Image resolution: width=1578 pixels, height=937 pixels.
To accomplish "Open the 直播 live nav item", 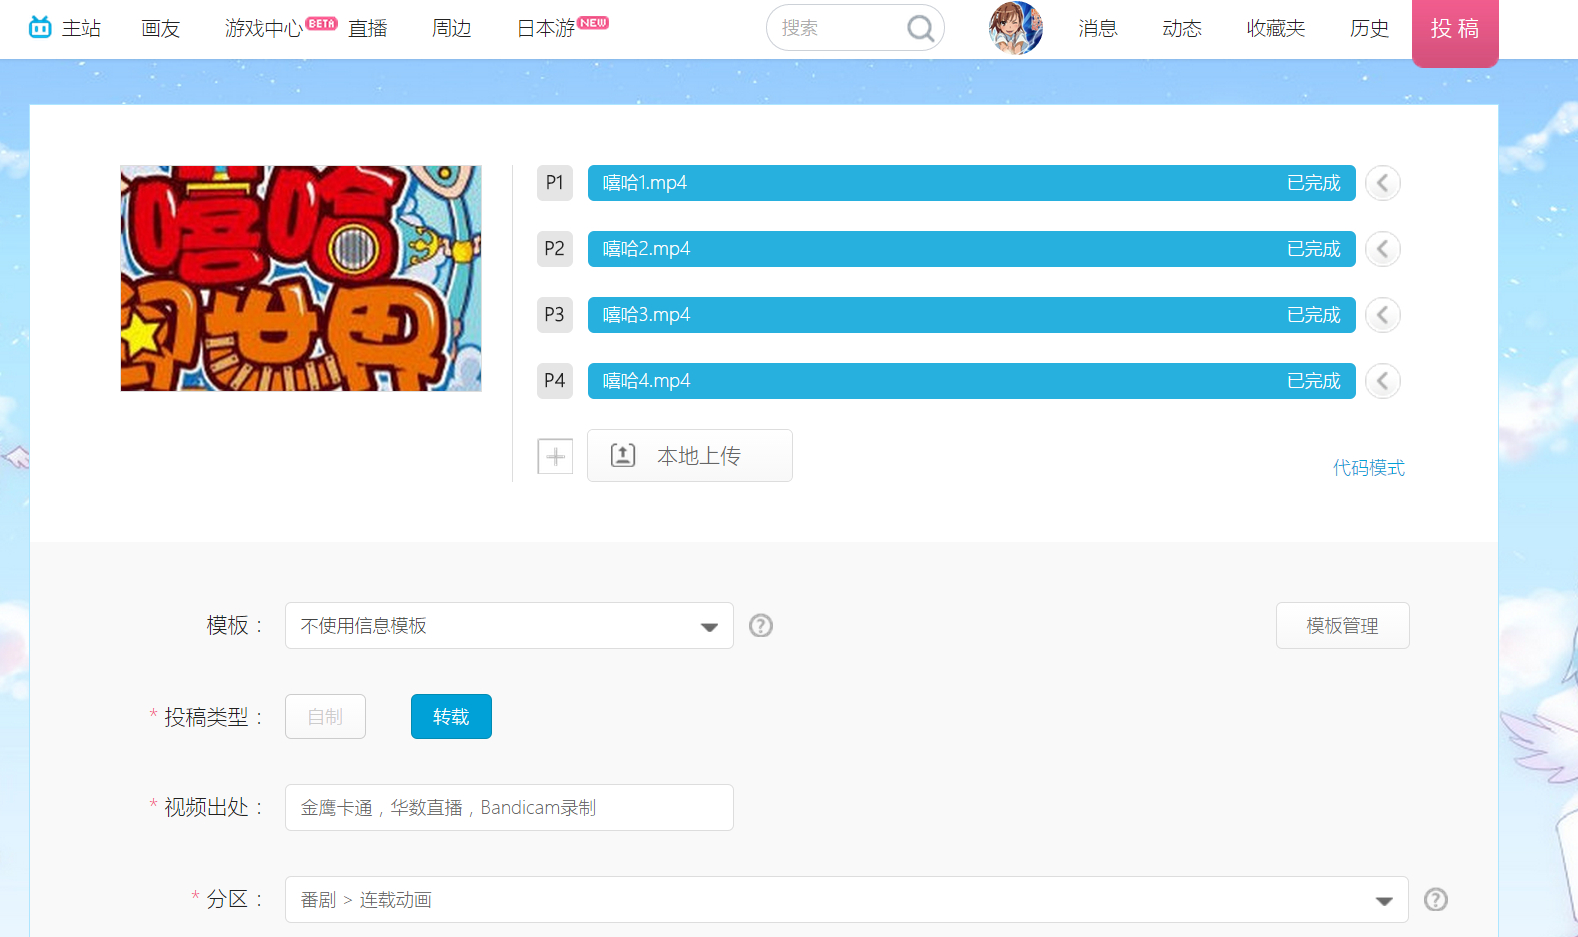I will (368, 28).
